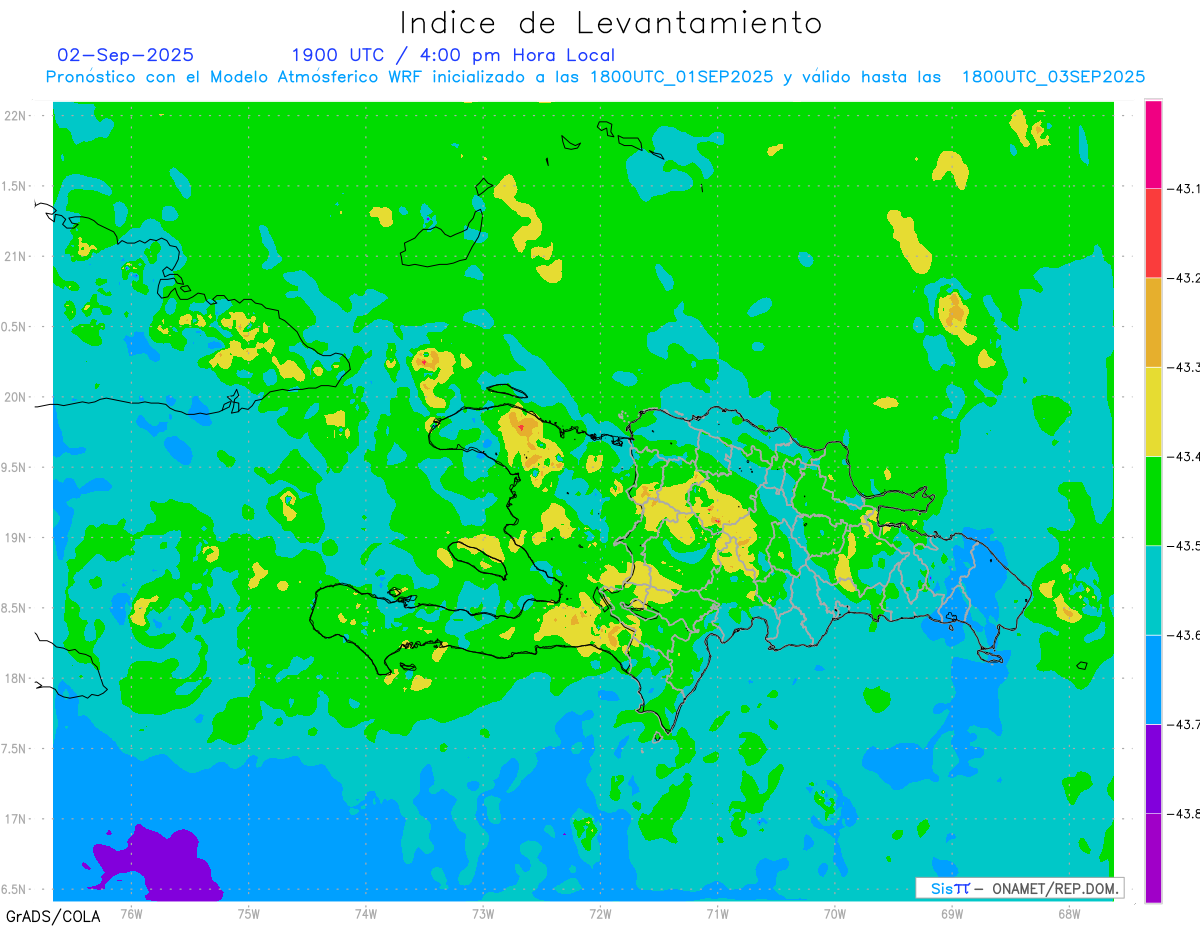The image size is (1200, 927).
Task: Click the longitude label '75W'
Action: click(249, 914)
